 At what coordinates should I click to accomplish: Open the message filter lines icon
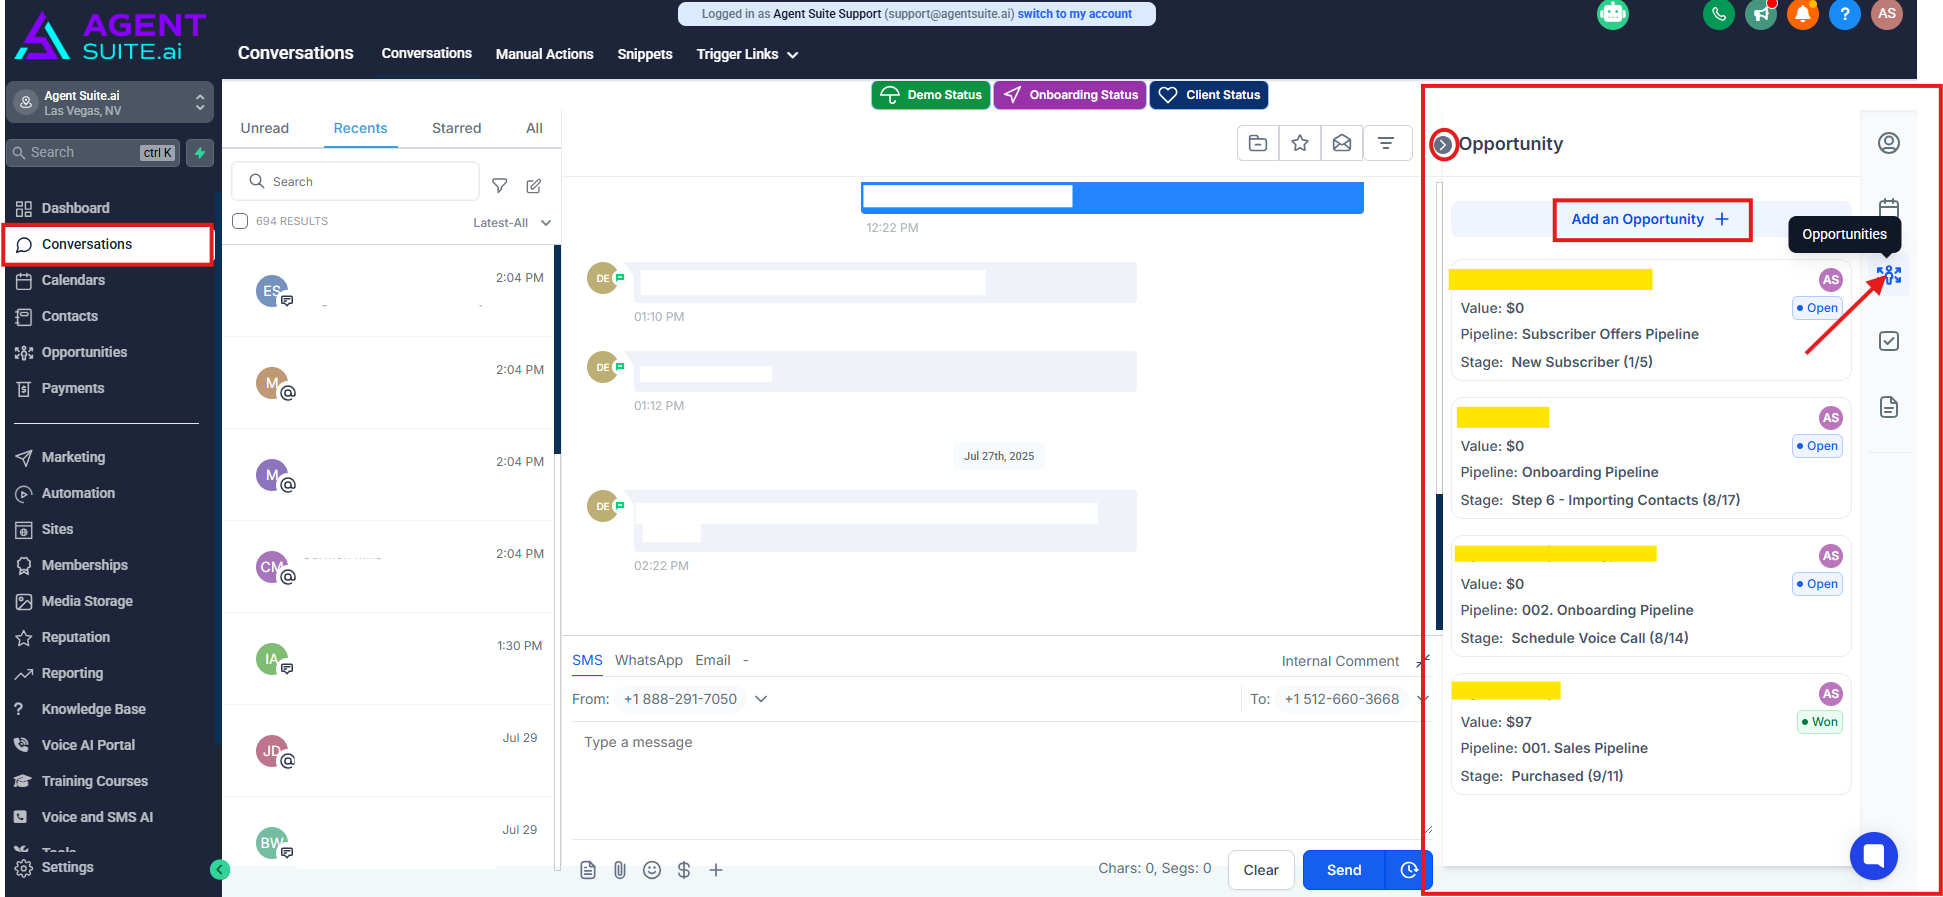coord(1386,143)
